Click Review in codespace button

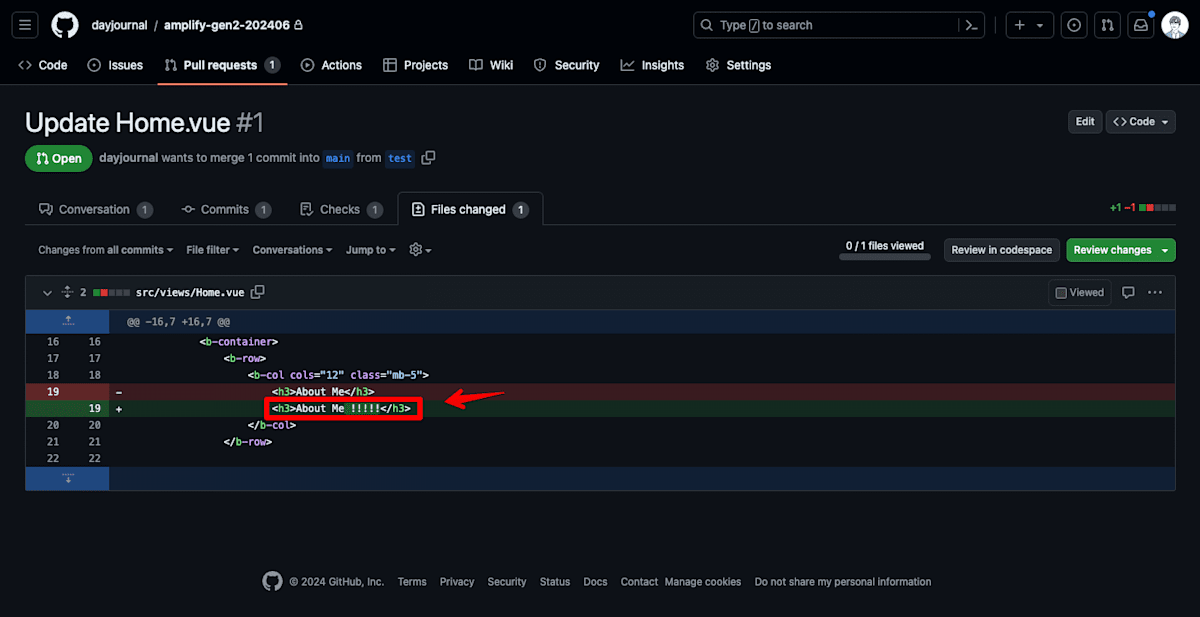point(1001,250)
